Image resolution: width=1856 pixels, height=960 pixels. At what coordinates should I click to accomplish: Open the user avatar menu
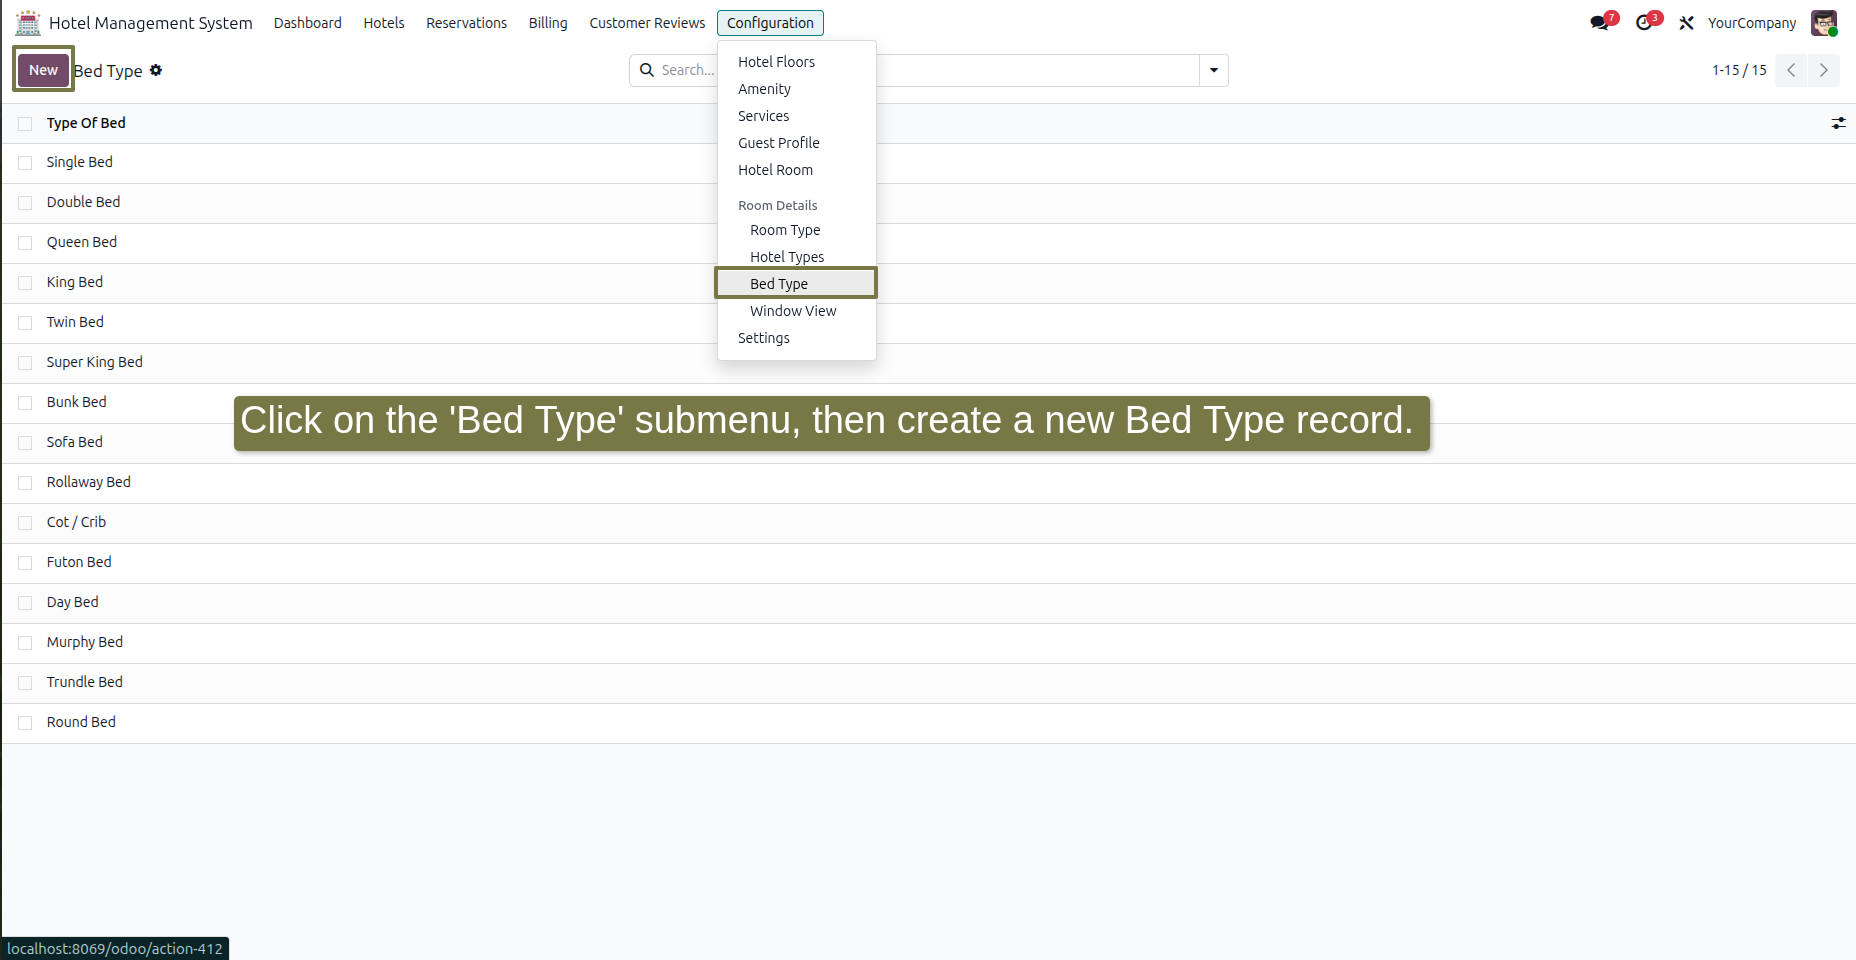[1824, 23]
